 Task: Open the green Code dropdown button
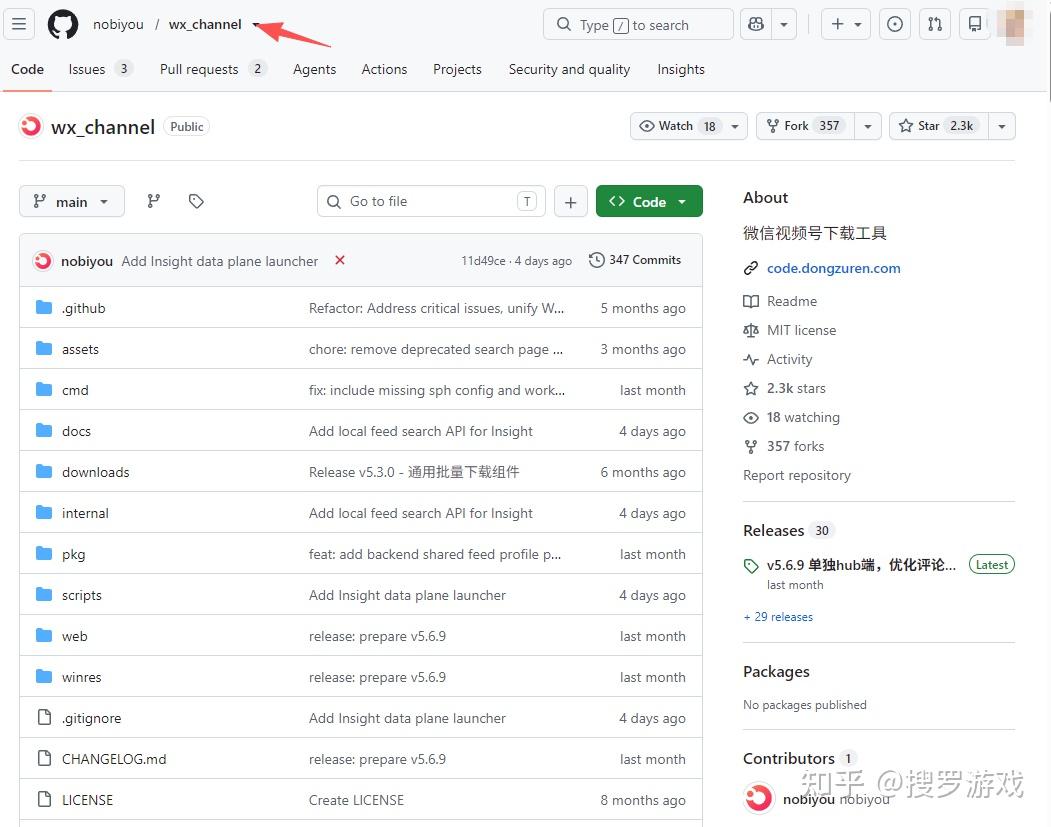[x=649, y=202]
